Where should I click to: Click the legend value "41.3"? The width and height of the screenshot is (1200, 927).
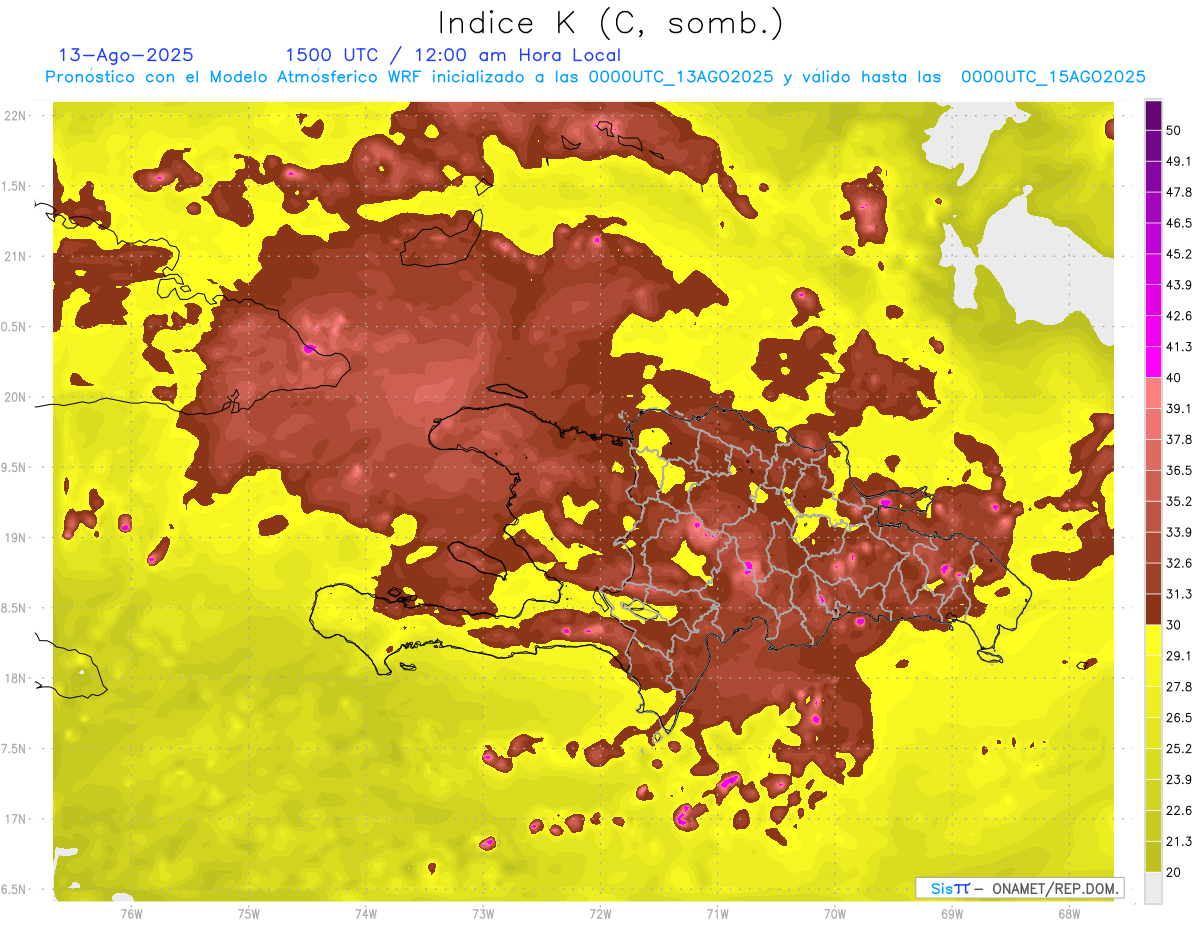tap(1178, 347)
